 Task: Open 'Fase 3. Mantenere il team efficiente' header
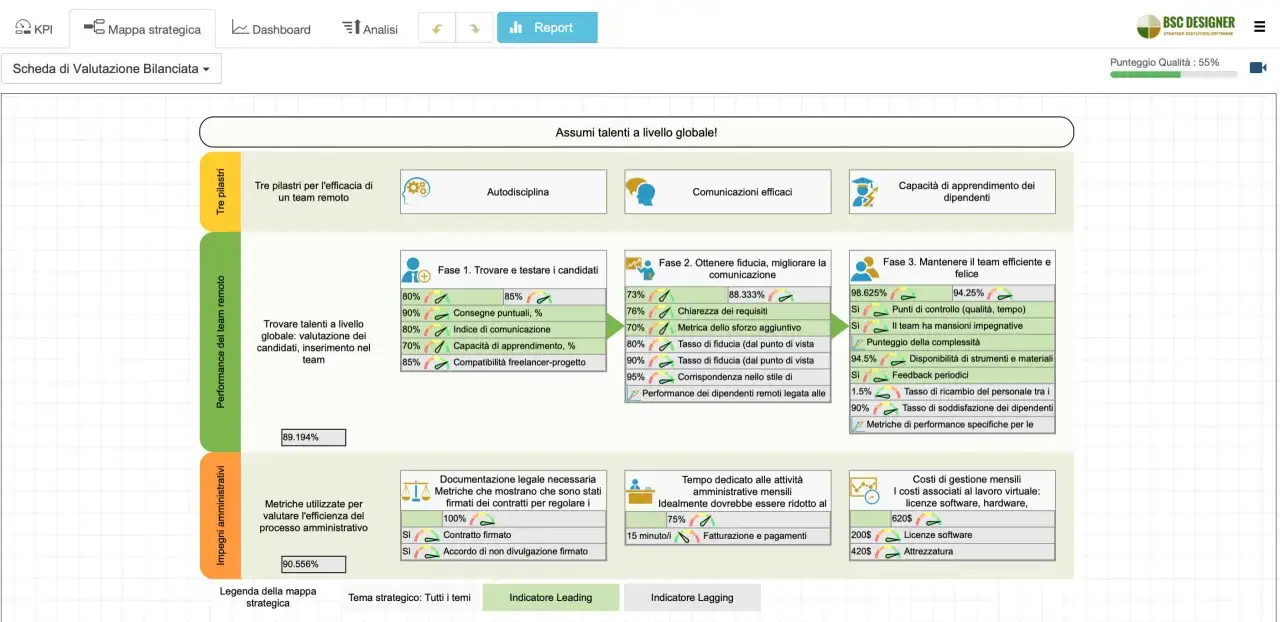click(967, 268)
